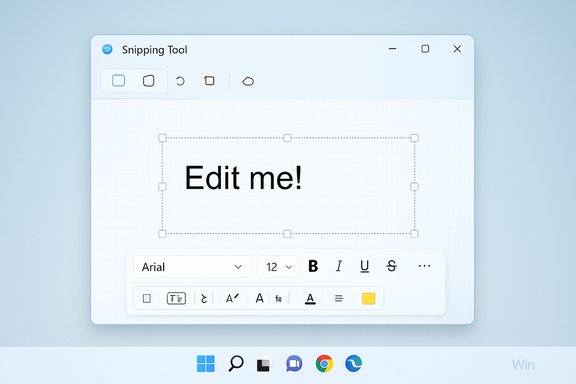The image size is (576, 384).
Task: Click the plain large A text icon
Action: 259,298
